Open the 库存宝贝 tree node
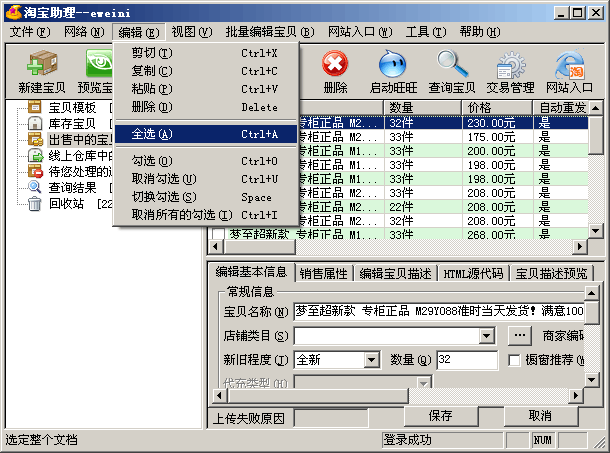The image size is (610, 453). click(x=72, y=123)
